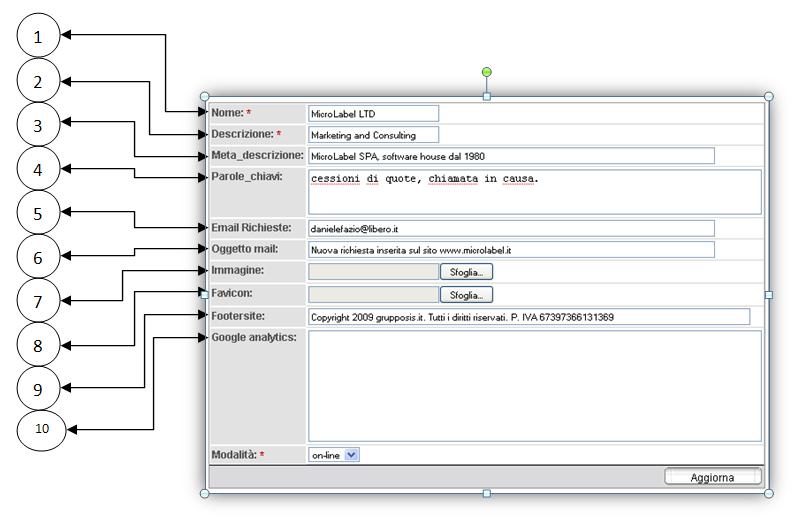Screen dimensions: 792x522
Task: Click the Meta_descrizione: label
Action: [257, 155]
